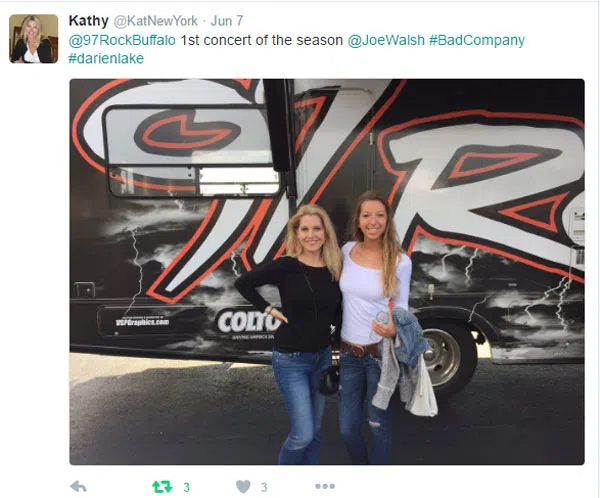Click the reply arrow icon

(78, 487)
